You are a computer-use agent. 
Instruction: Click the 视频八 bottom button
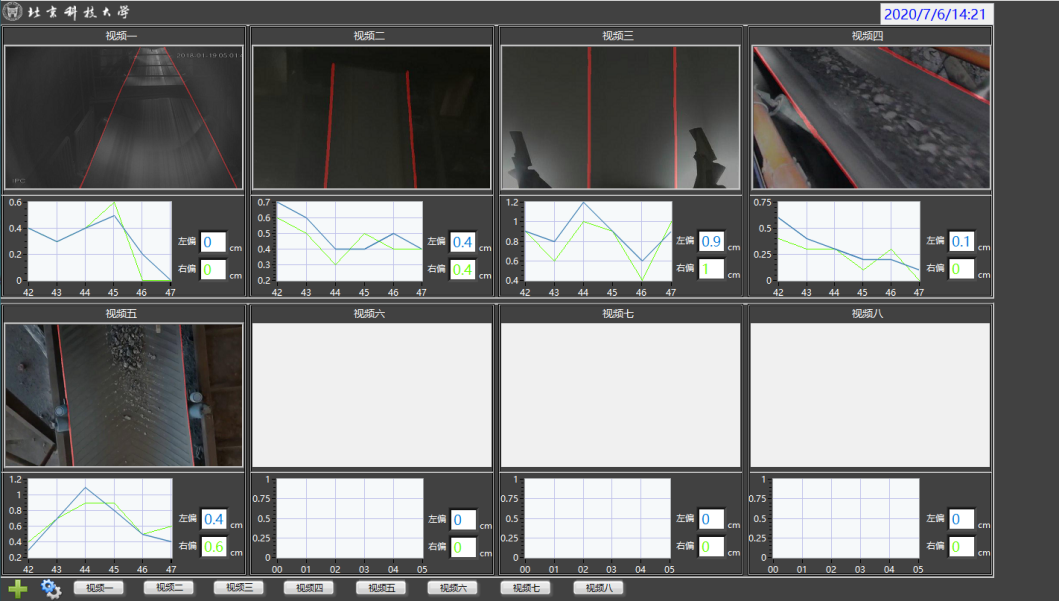click(598, 588)
